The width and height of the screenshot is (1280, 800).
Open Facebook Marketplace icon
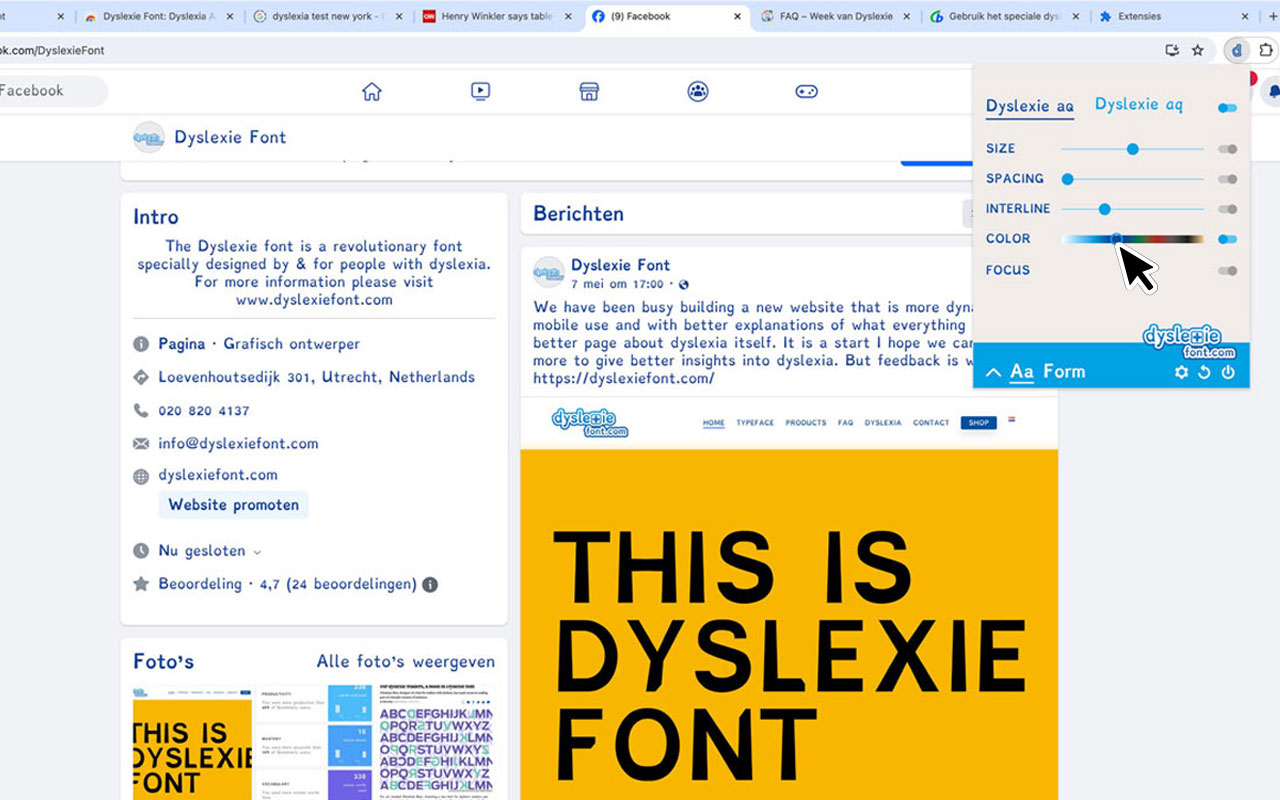pos(589,91)
